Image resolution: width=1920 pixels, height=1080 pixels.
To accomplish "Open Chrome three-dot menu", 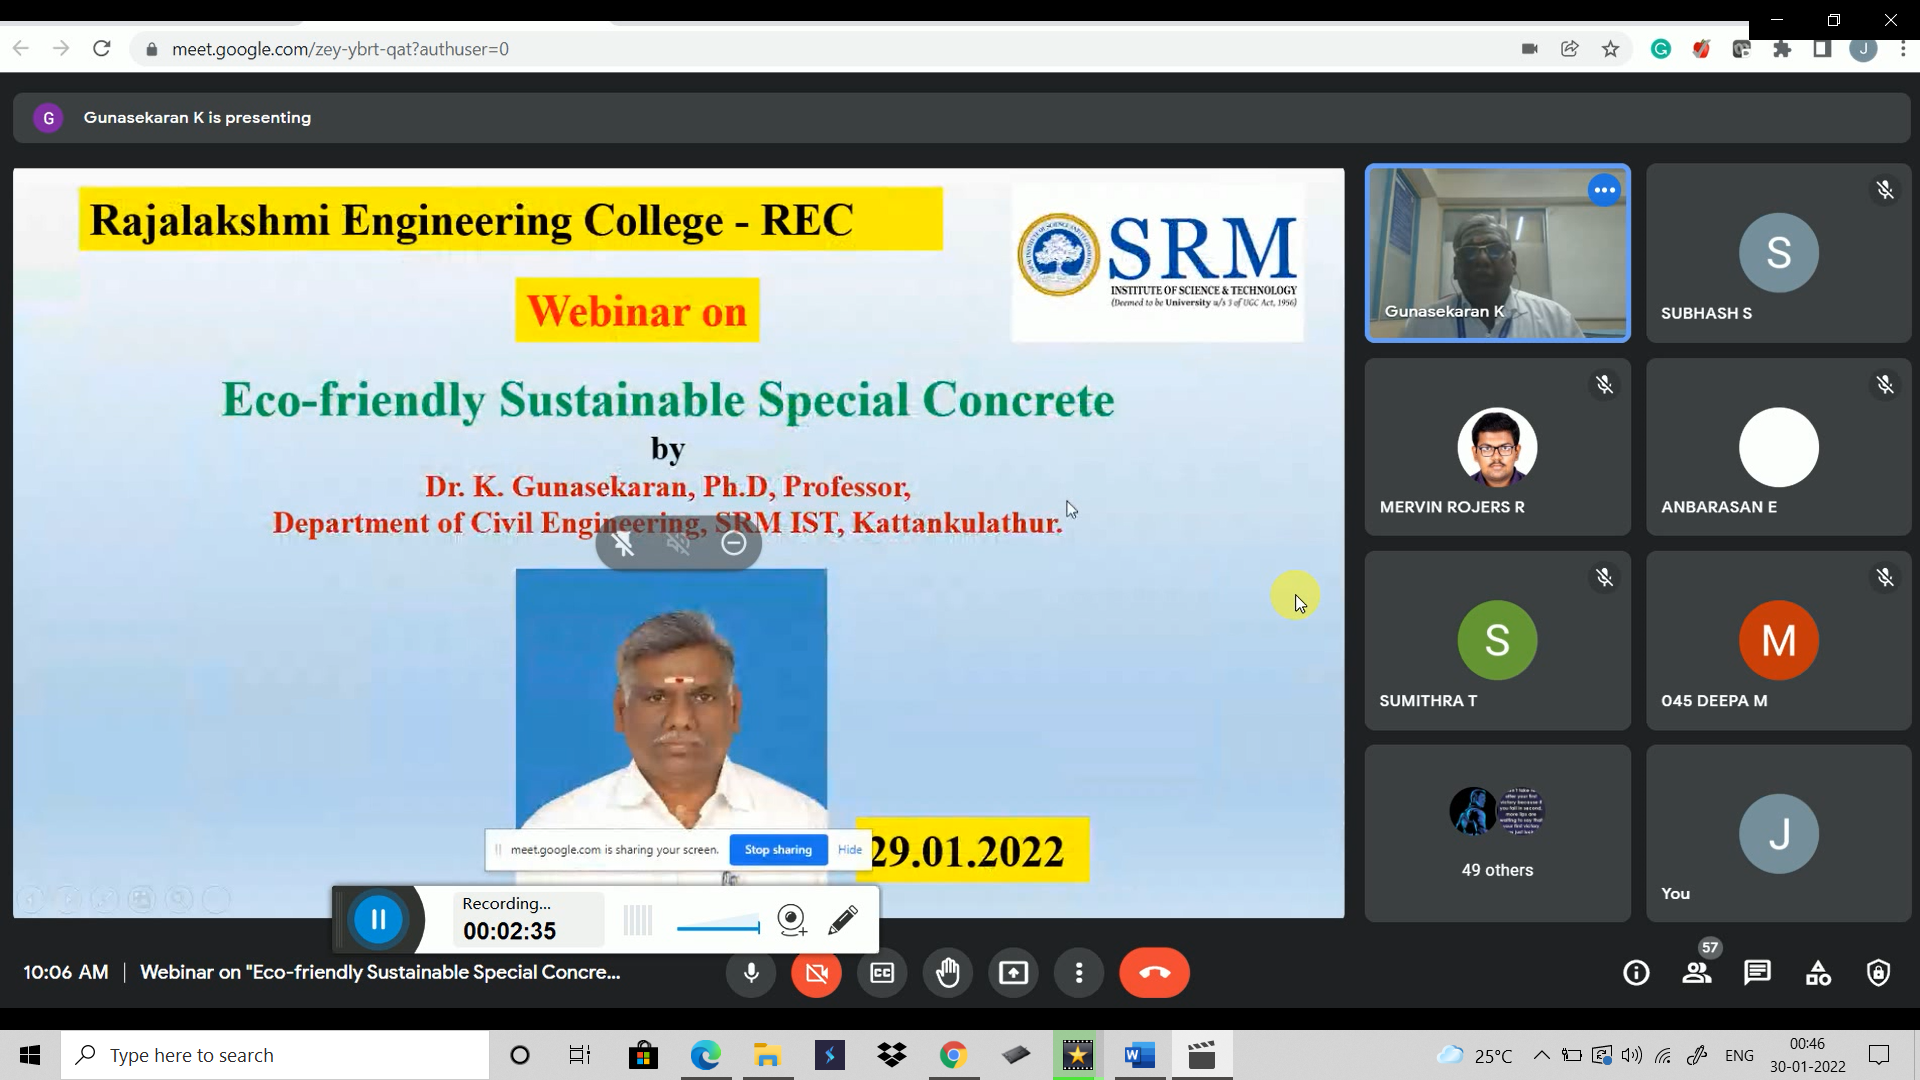I will 1902,49.
